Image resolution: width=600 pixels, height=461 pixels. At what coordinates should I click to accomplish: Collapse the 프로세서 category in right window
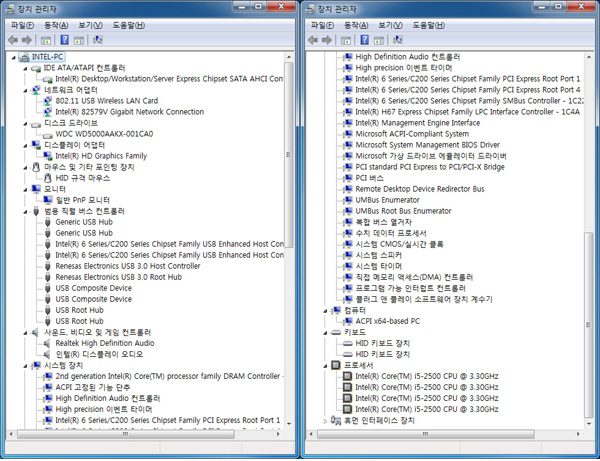[325, 367]
